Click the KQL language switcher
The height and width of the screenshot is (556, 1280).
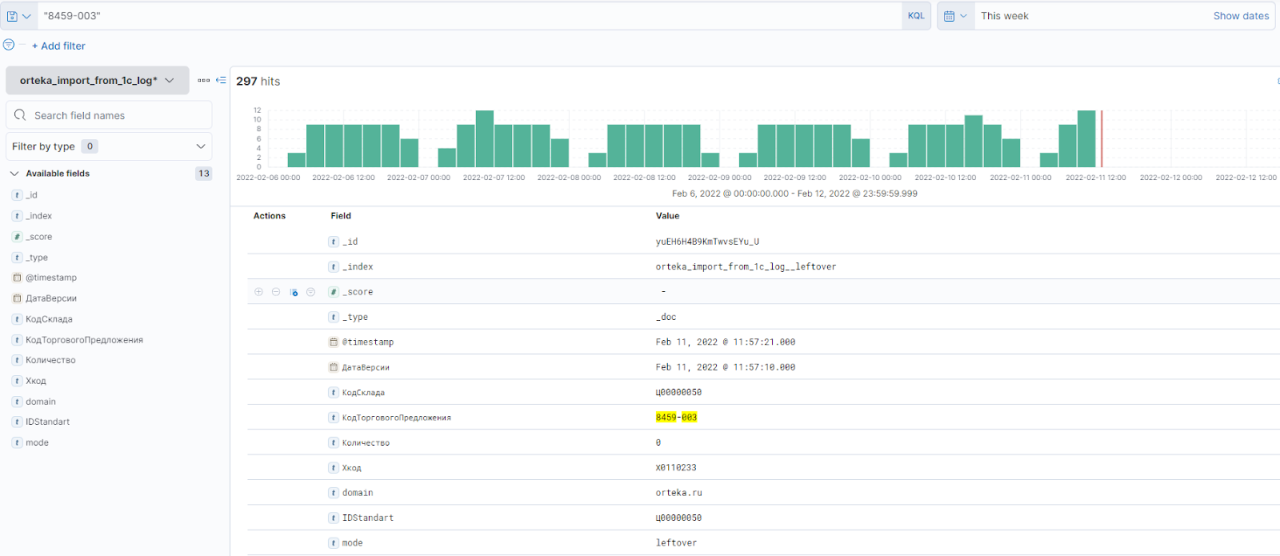click(916, 16)
